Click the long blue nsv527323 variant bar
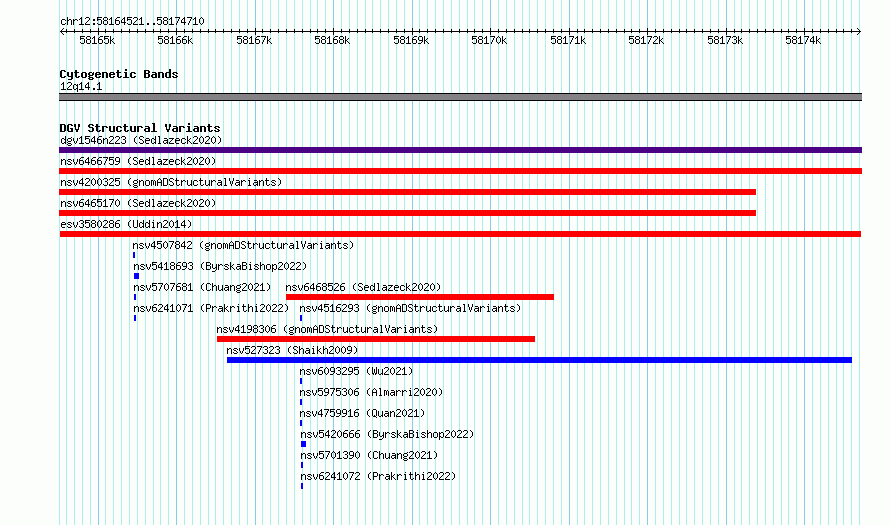The width and height of the screenshot is (890, 525). tap(539, 360)
